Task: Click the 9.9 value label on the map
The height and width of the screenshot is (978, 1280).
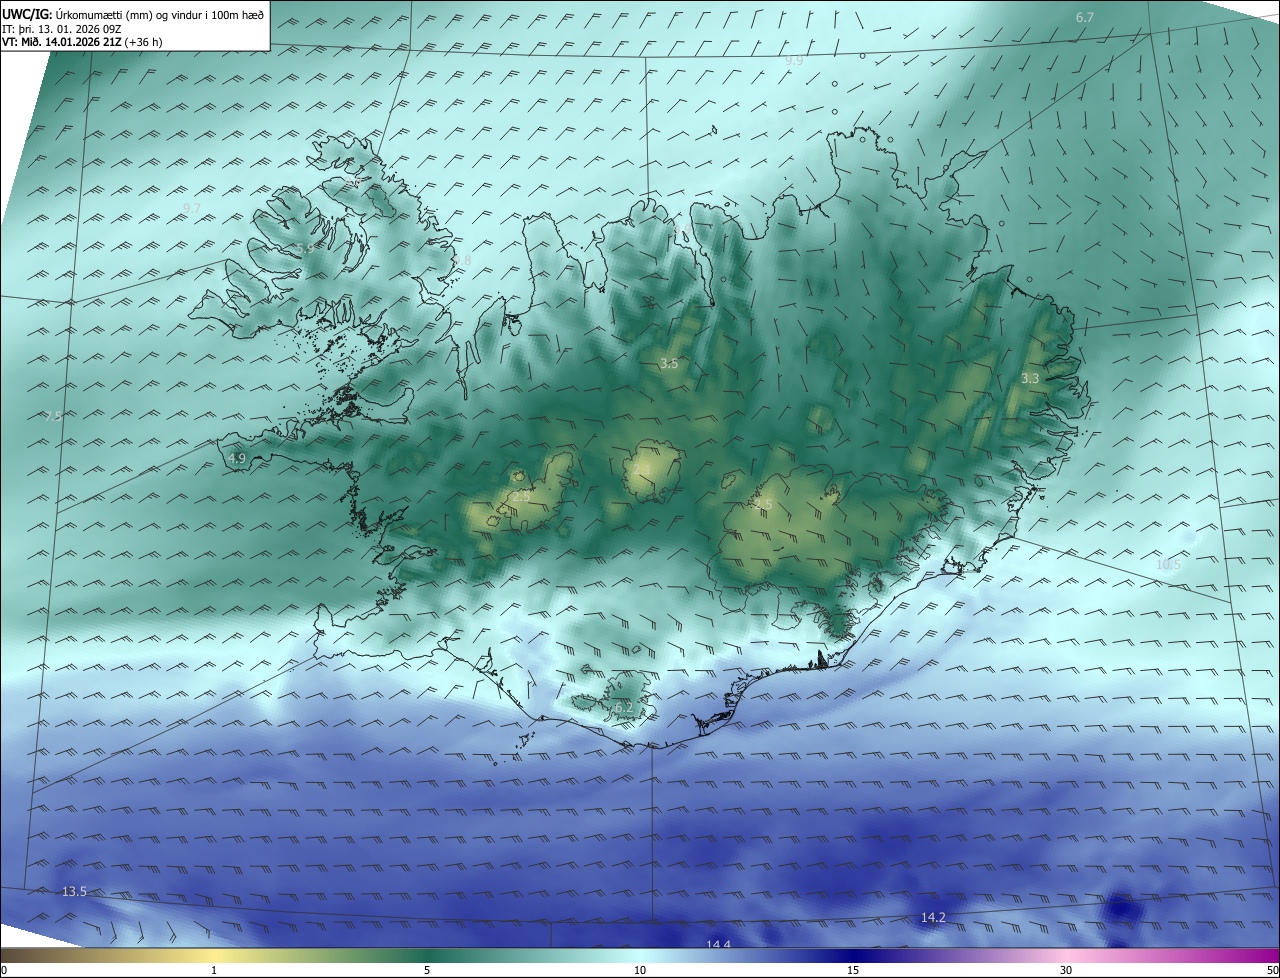Action: click(794, 61)
